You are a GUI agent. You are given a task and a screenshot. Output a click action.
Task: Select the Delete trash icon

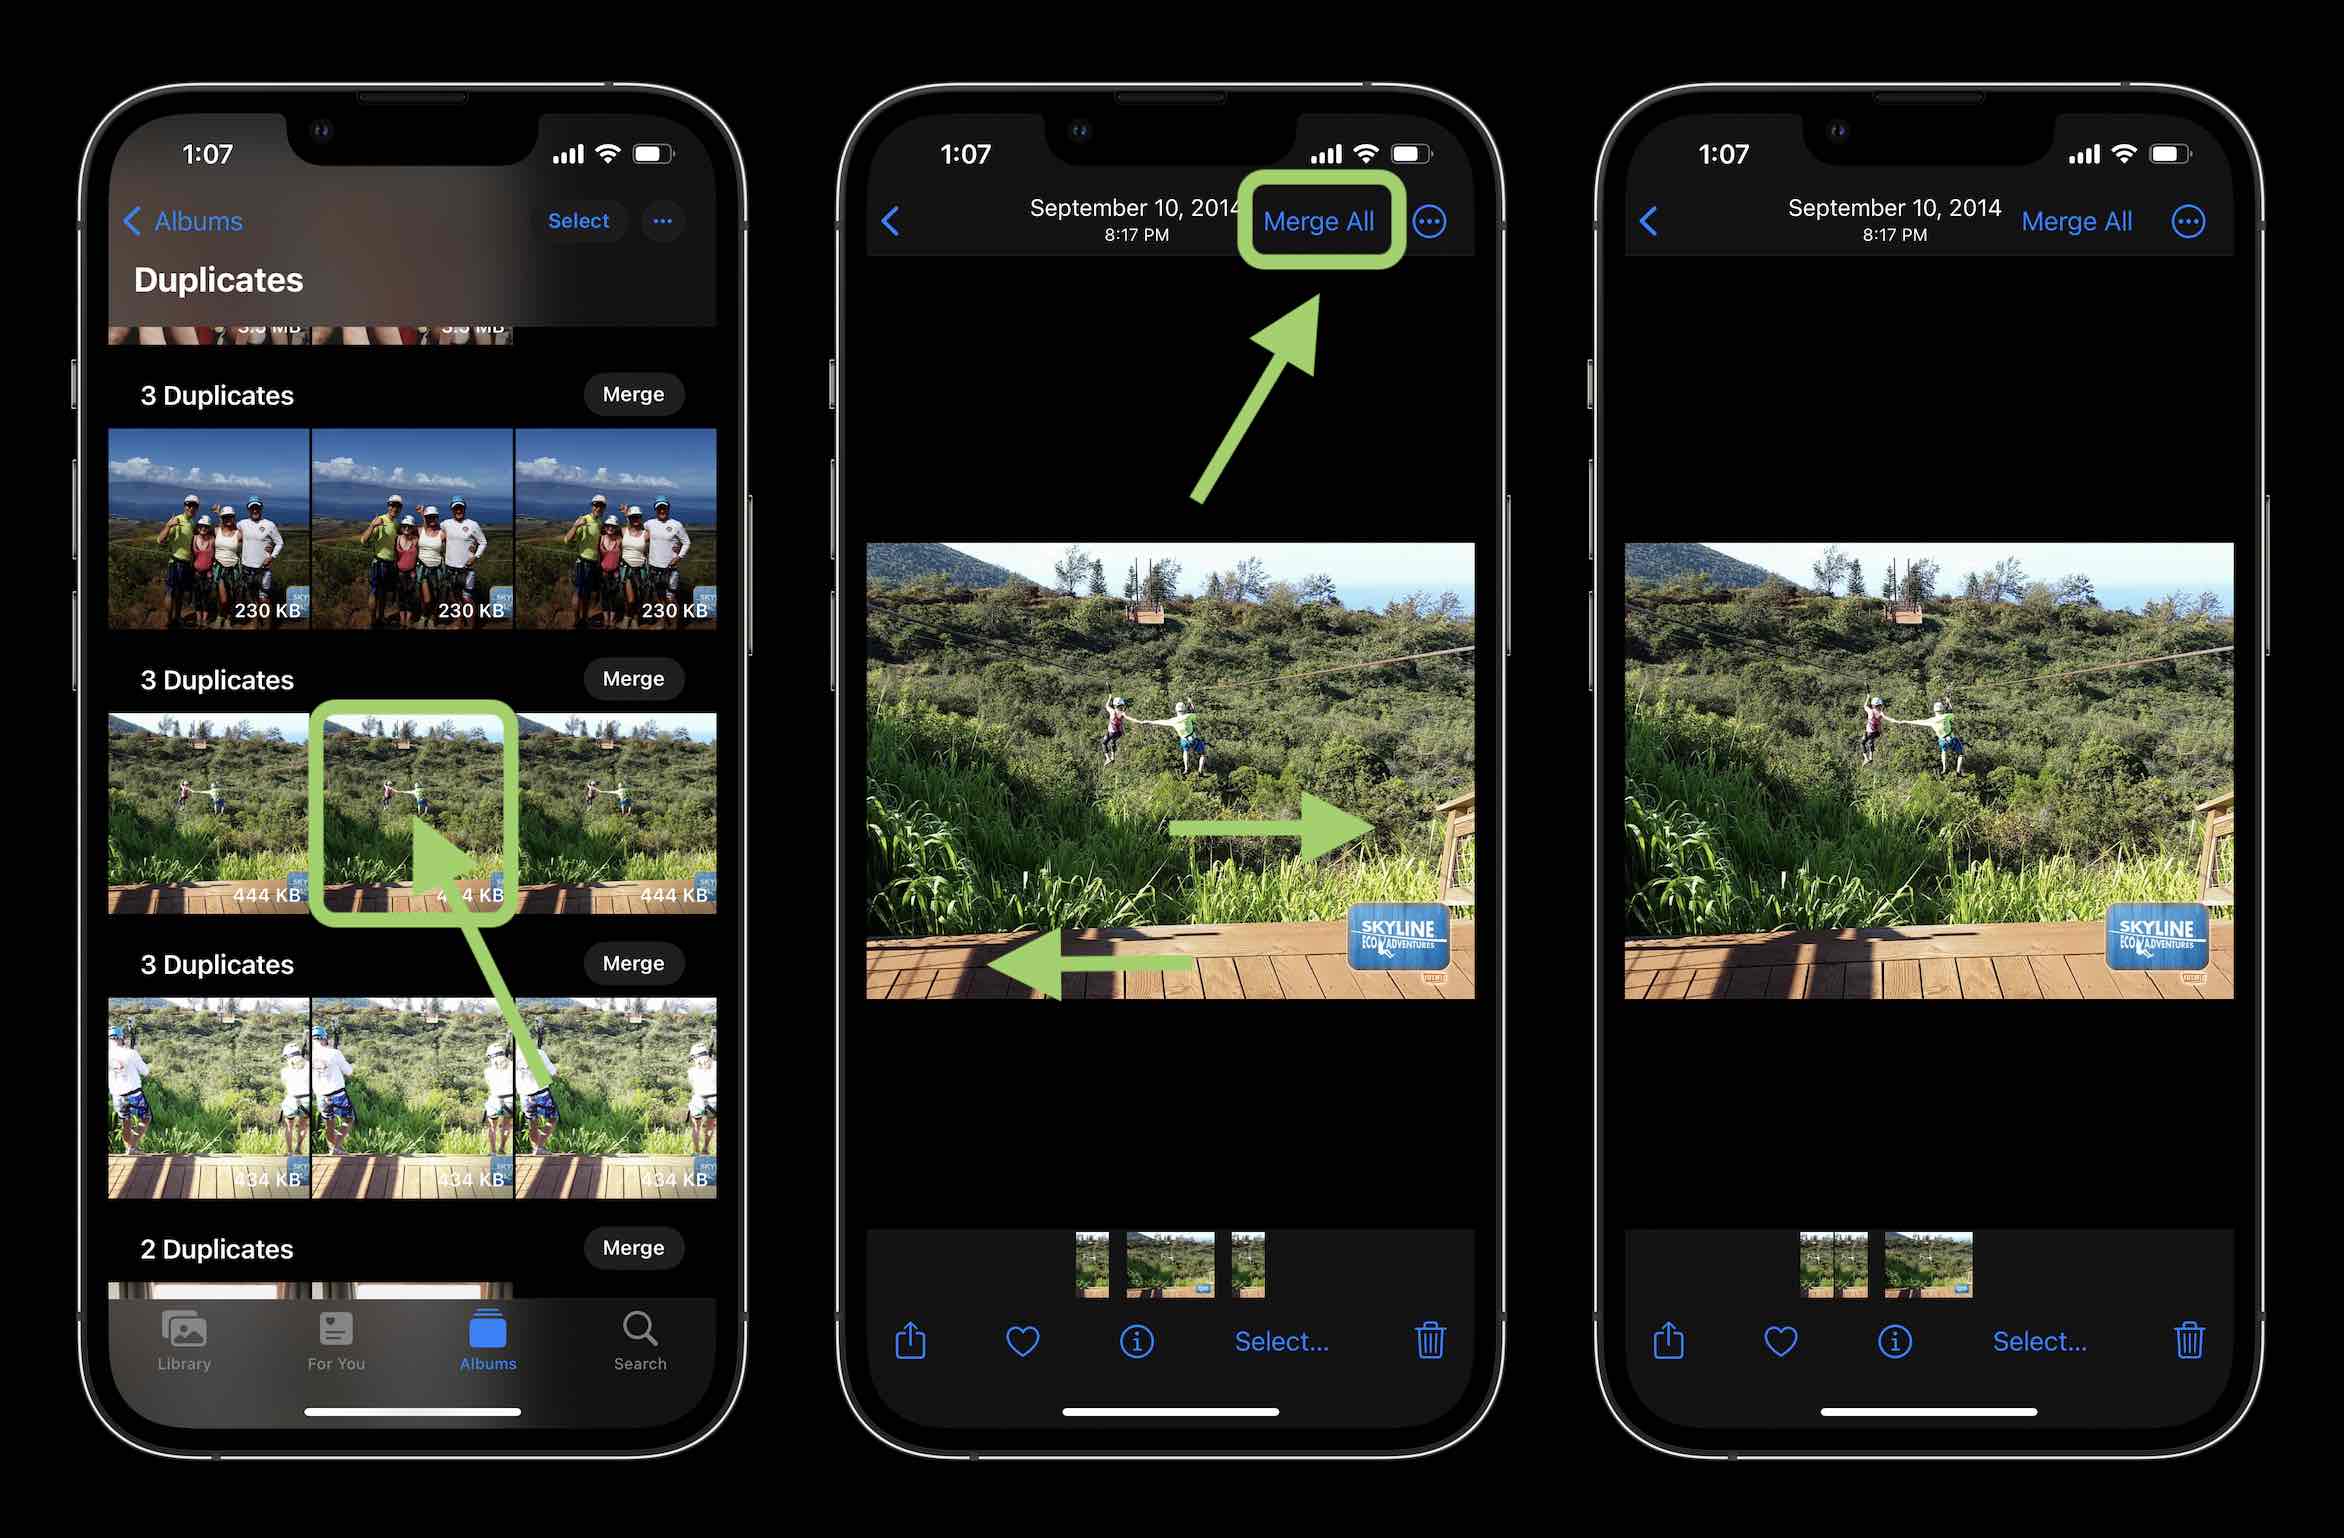point(1431,1337)
